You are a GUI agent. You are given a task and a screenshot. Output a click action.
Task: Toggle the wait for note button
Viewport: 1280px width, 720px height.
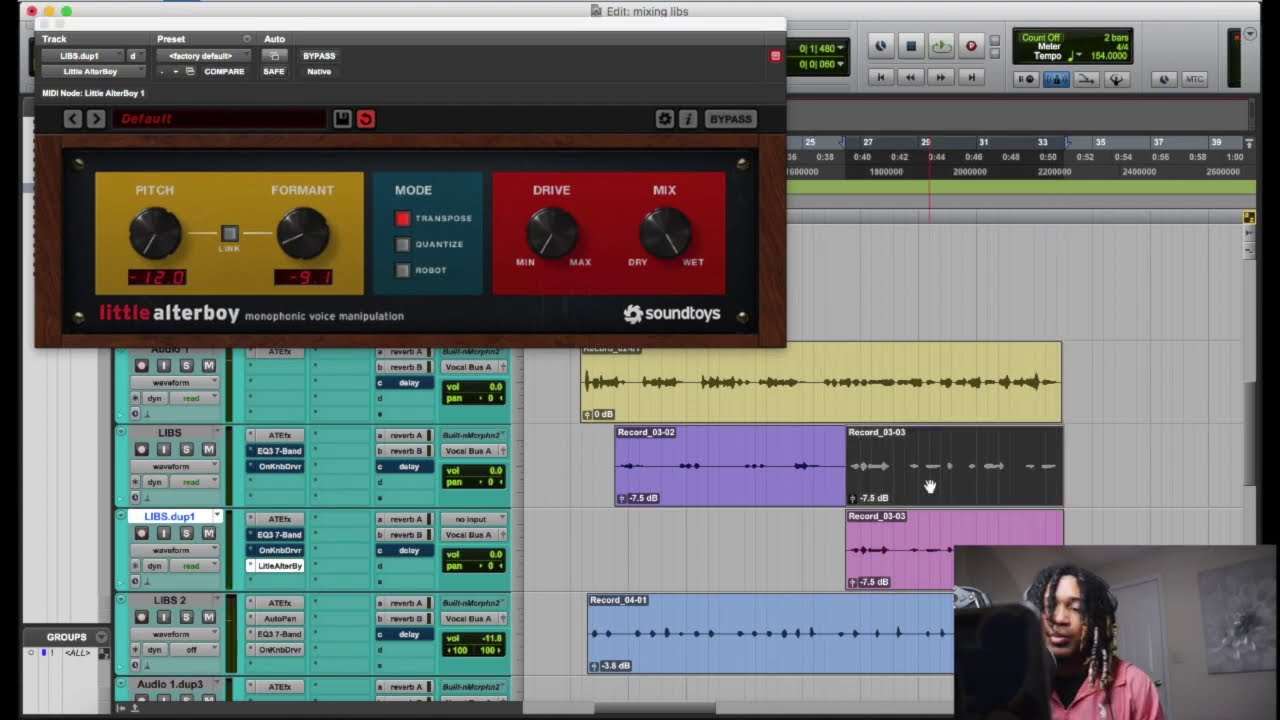click(1026, 79)
